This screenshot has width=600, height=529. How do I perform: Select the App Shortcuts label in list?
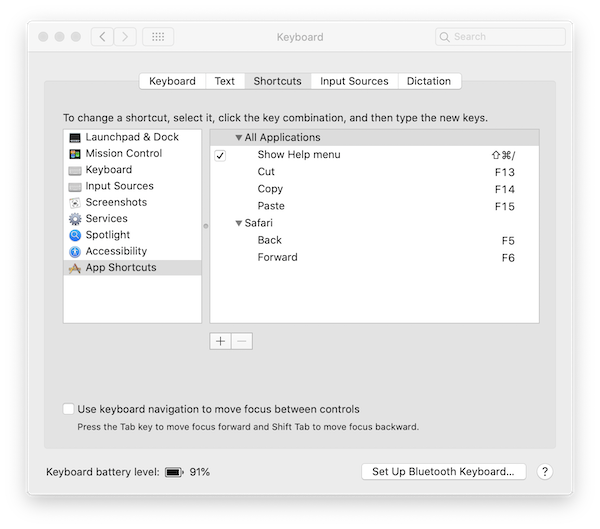tap(121, 268)
